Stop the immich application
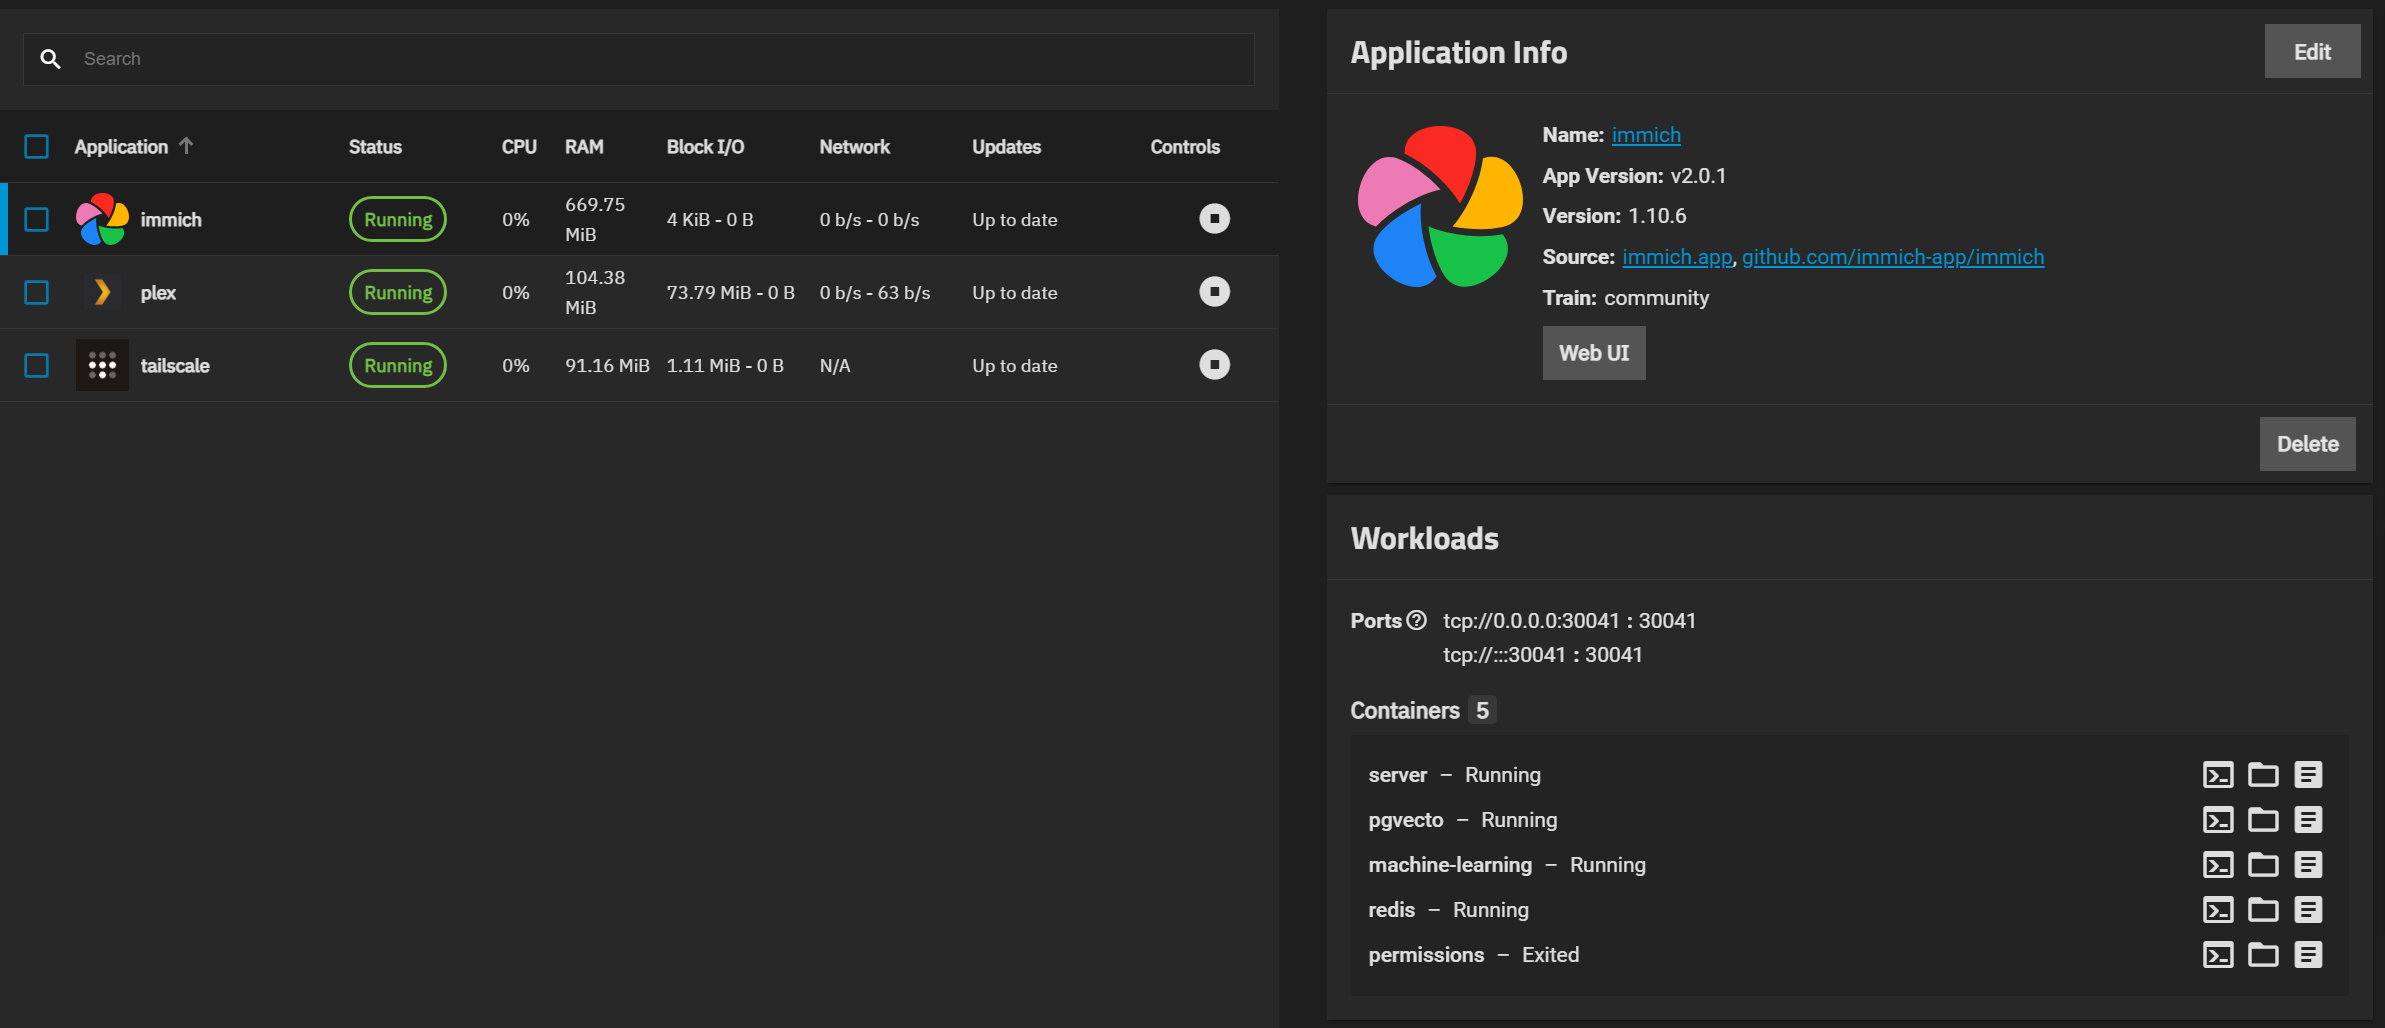Image resolution: width=2385 pixels, height=1028 pixels. pyautogui.click(x=1213, y=219)
